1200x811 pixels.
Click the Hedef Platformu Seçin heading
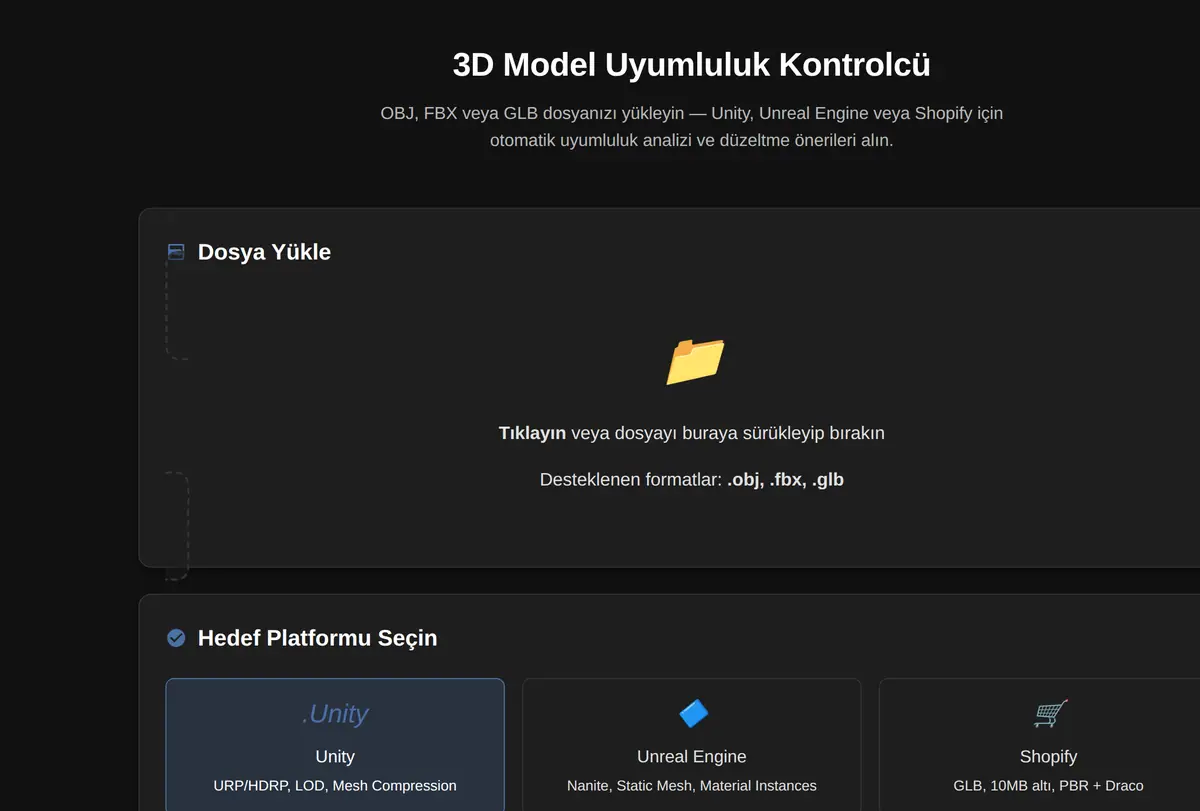pyautogui.click(x=317, y=638)
